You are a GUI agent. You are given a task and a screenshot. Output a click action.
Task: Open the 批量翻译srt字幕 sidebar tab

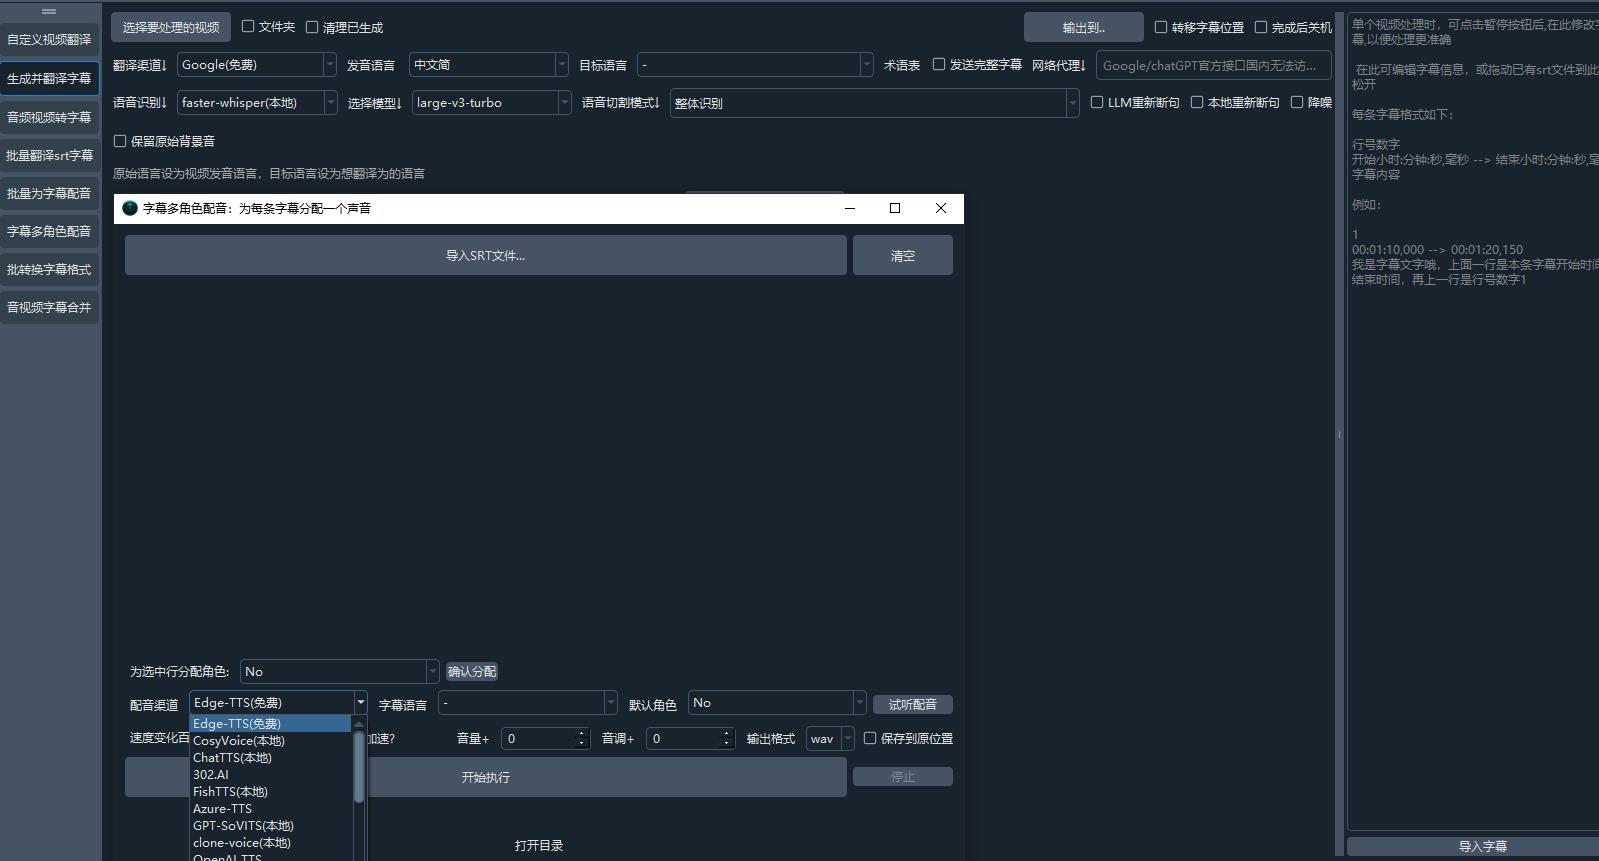point(49,156)
